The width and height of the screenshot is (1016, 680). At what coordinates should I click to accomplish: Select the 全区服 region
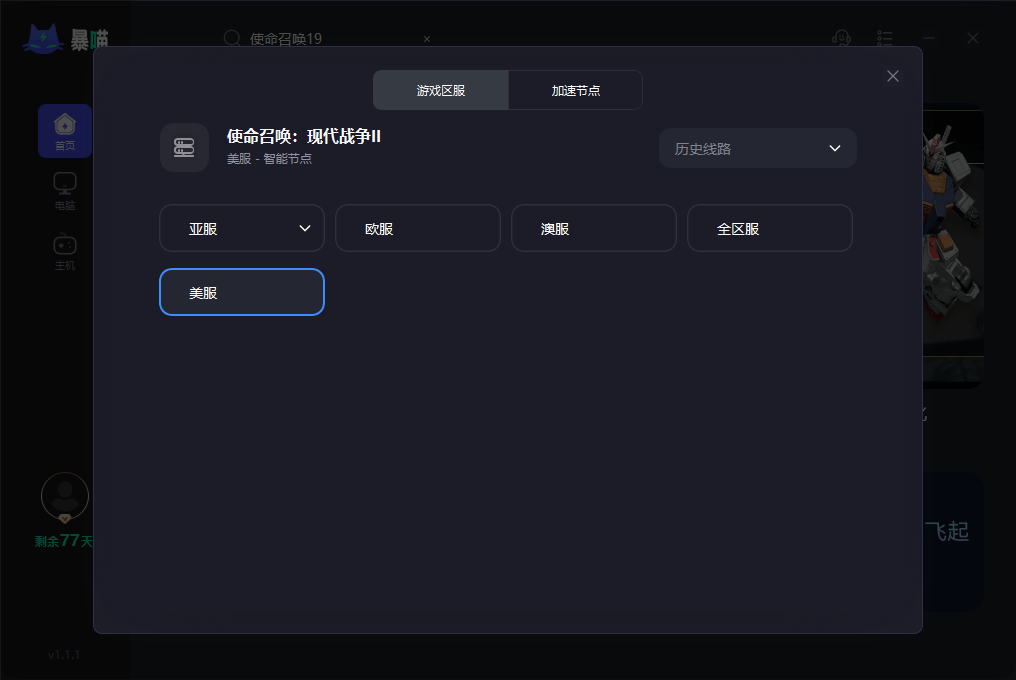click(770, 228)
